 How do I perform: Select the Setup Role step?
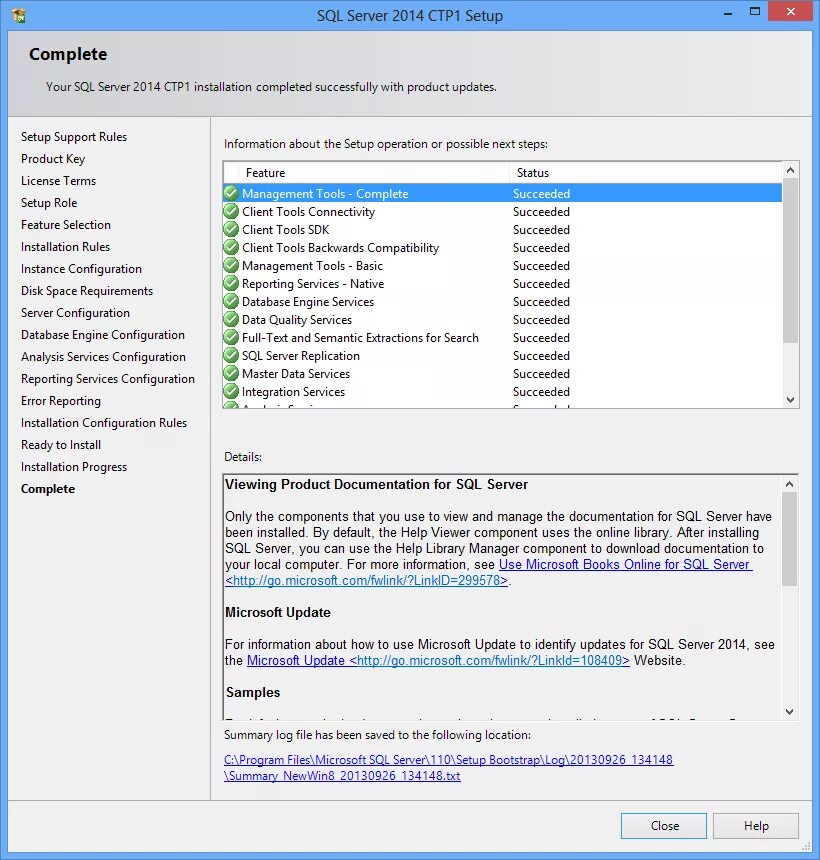tap(49, 202)
